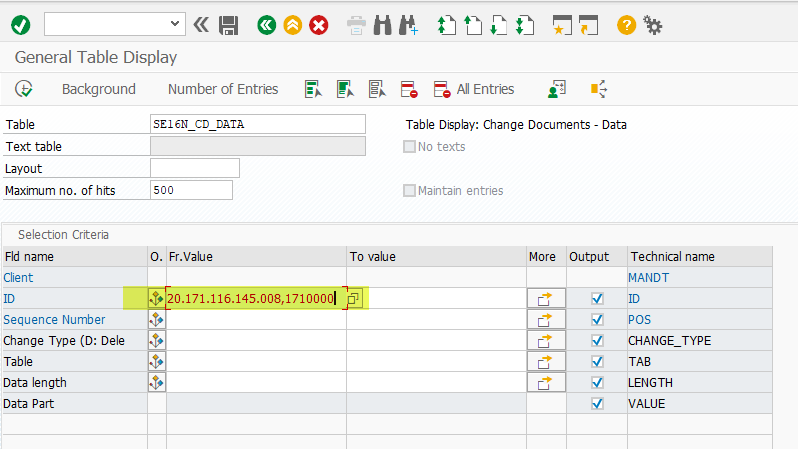
Task: Go to First Page icon
Action: 447,25
